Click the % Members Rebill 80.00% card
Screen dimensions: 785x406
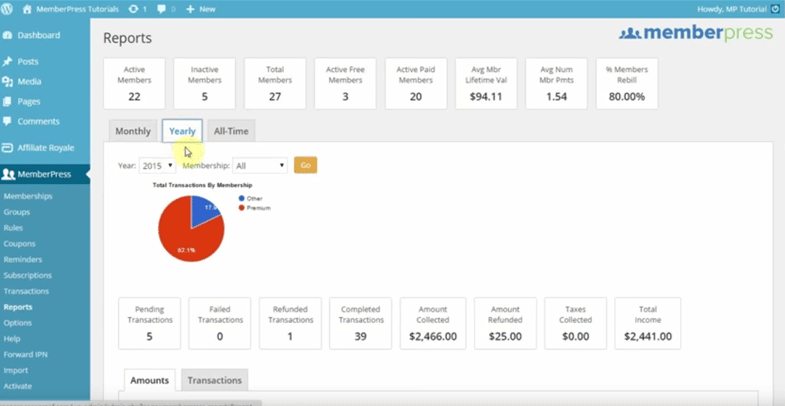coord(627,84)
